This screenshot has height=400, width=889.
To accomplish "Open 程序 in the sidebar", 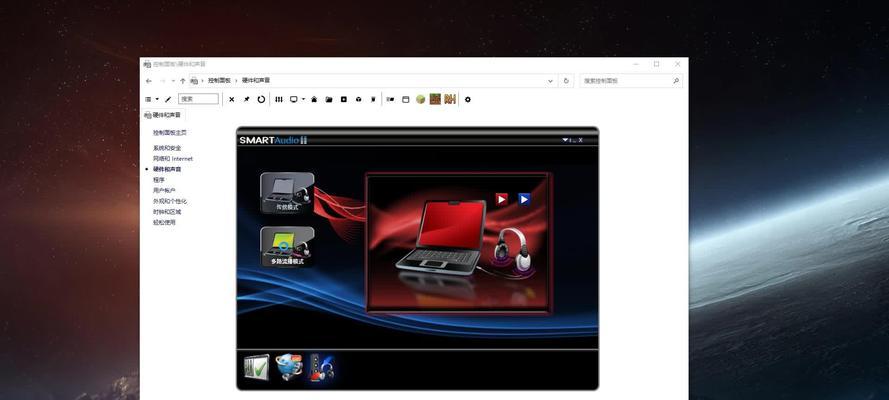I will coord(159,180).
